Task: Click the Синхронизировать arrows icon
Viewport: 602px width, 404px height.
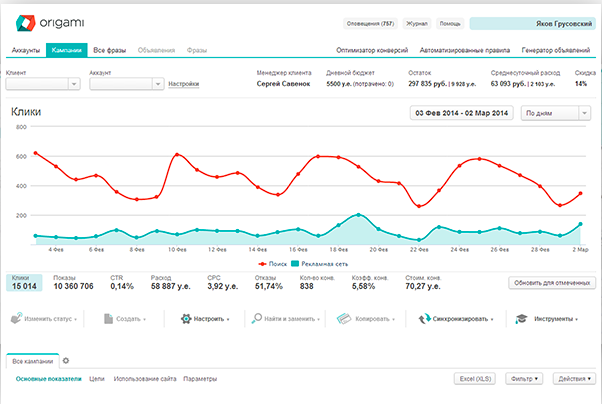Action: point(425,319)
